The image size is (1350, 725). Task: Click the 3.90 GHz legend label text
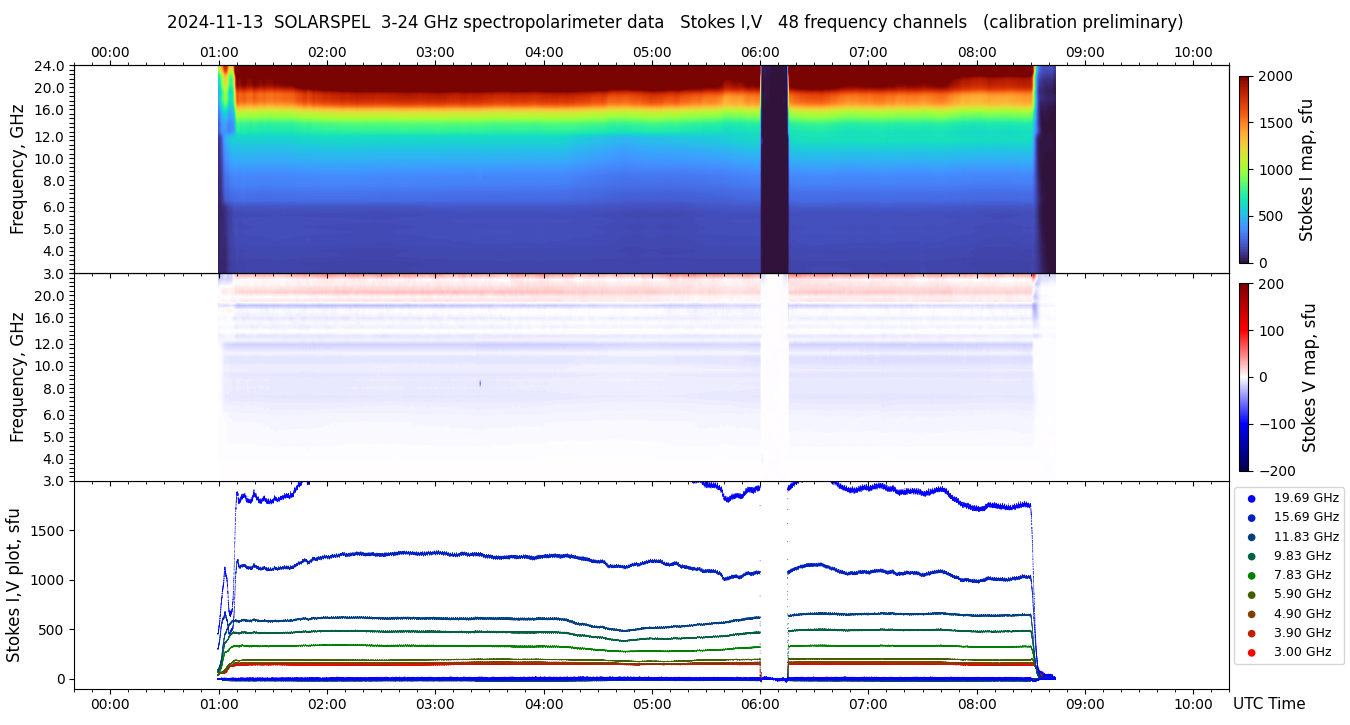point(1302,633)
